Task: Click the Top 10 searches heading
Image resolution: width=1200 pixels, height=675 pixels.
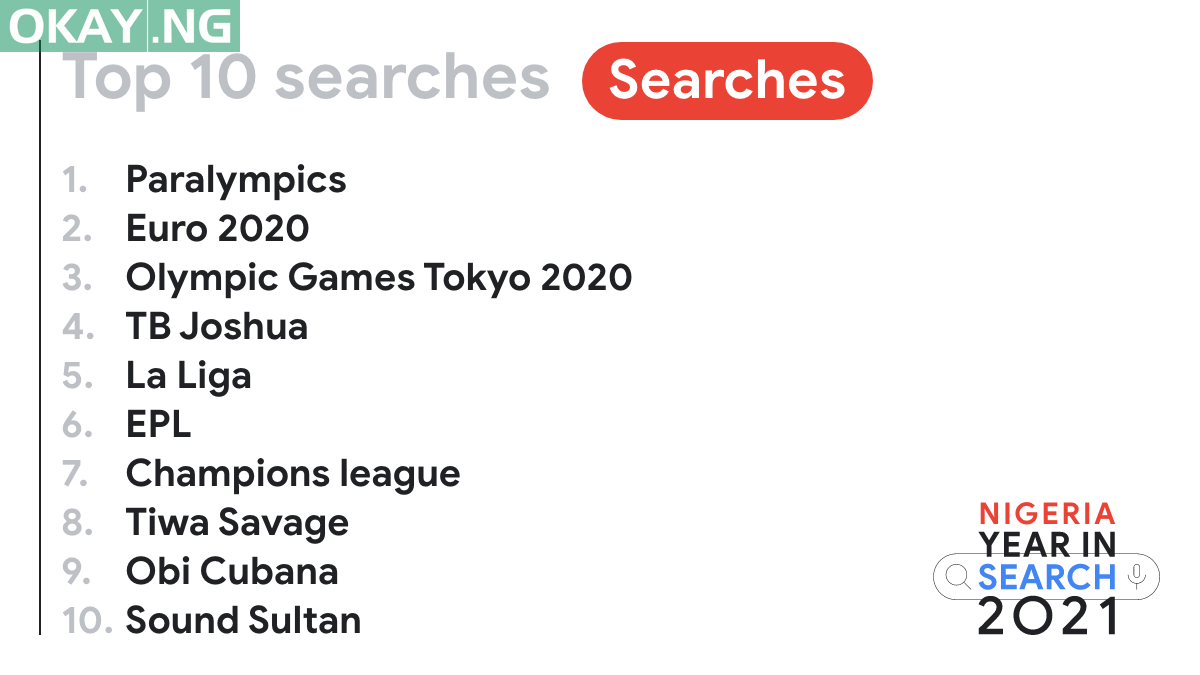Action: 307,79
